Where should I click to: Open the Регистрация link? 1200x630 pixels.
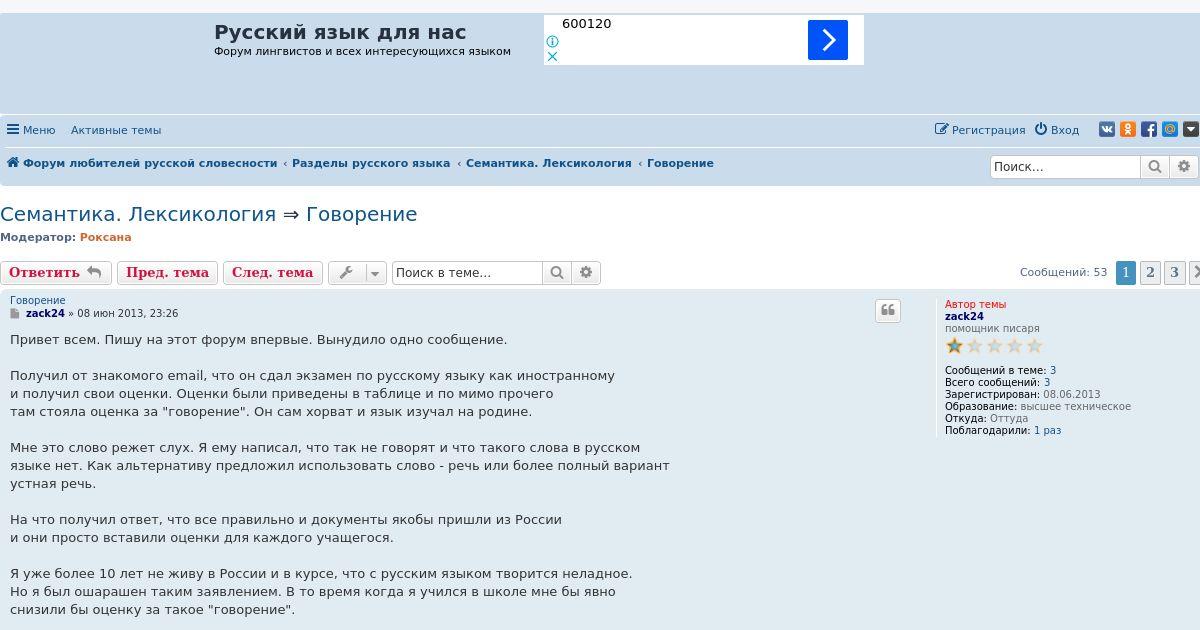coord(980,130)
